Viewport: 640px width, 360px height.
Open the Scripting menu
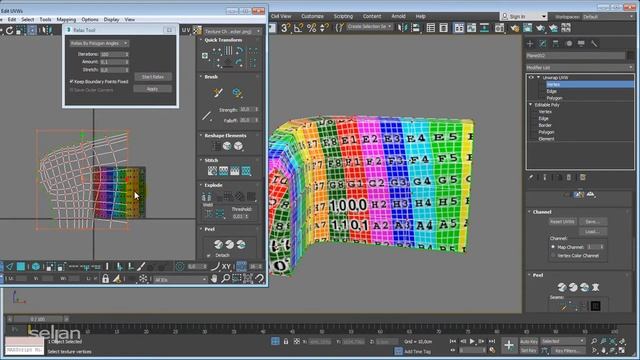point(343,16)
